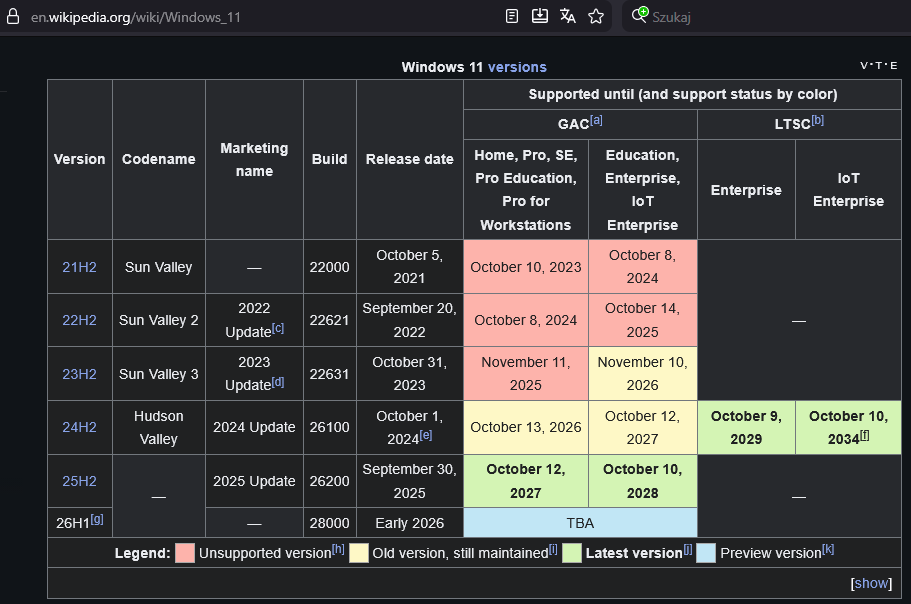Click the padlock site security icon

click(13, 17)
